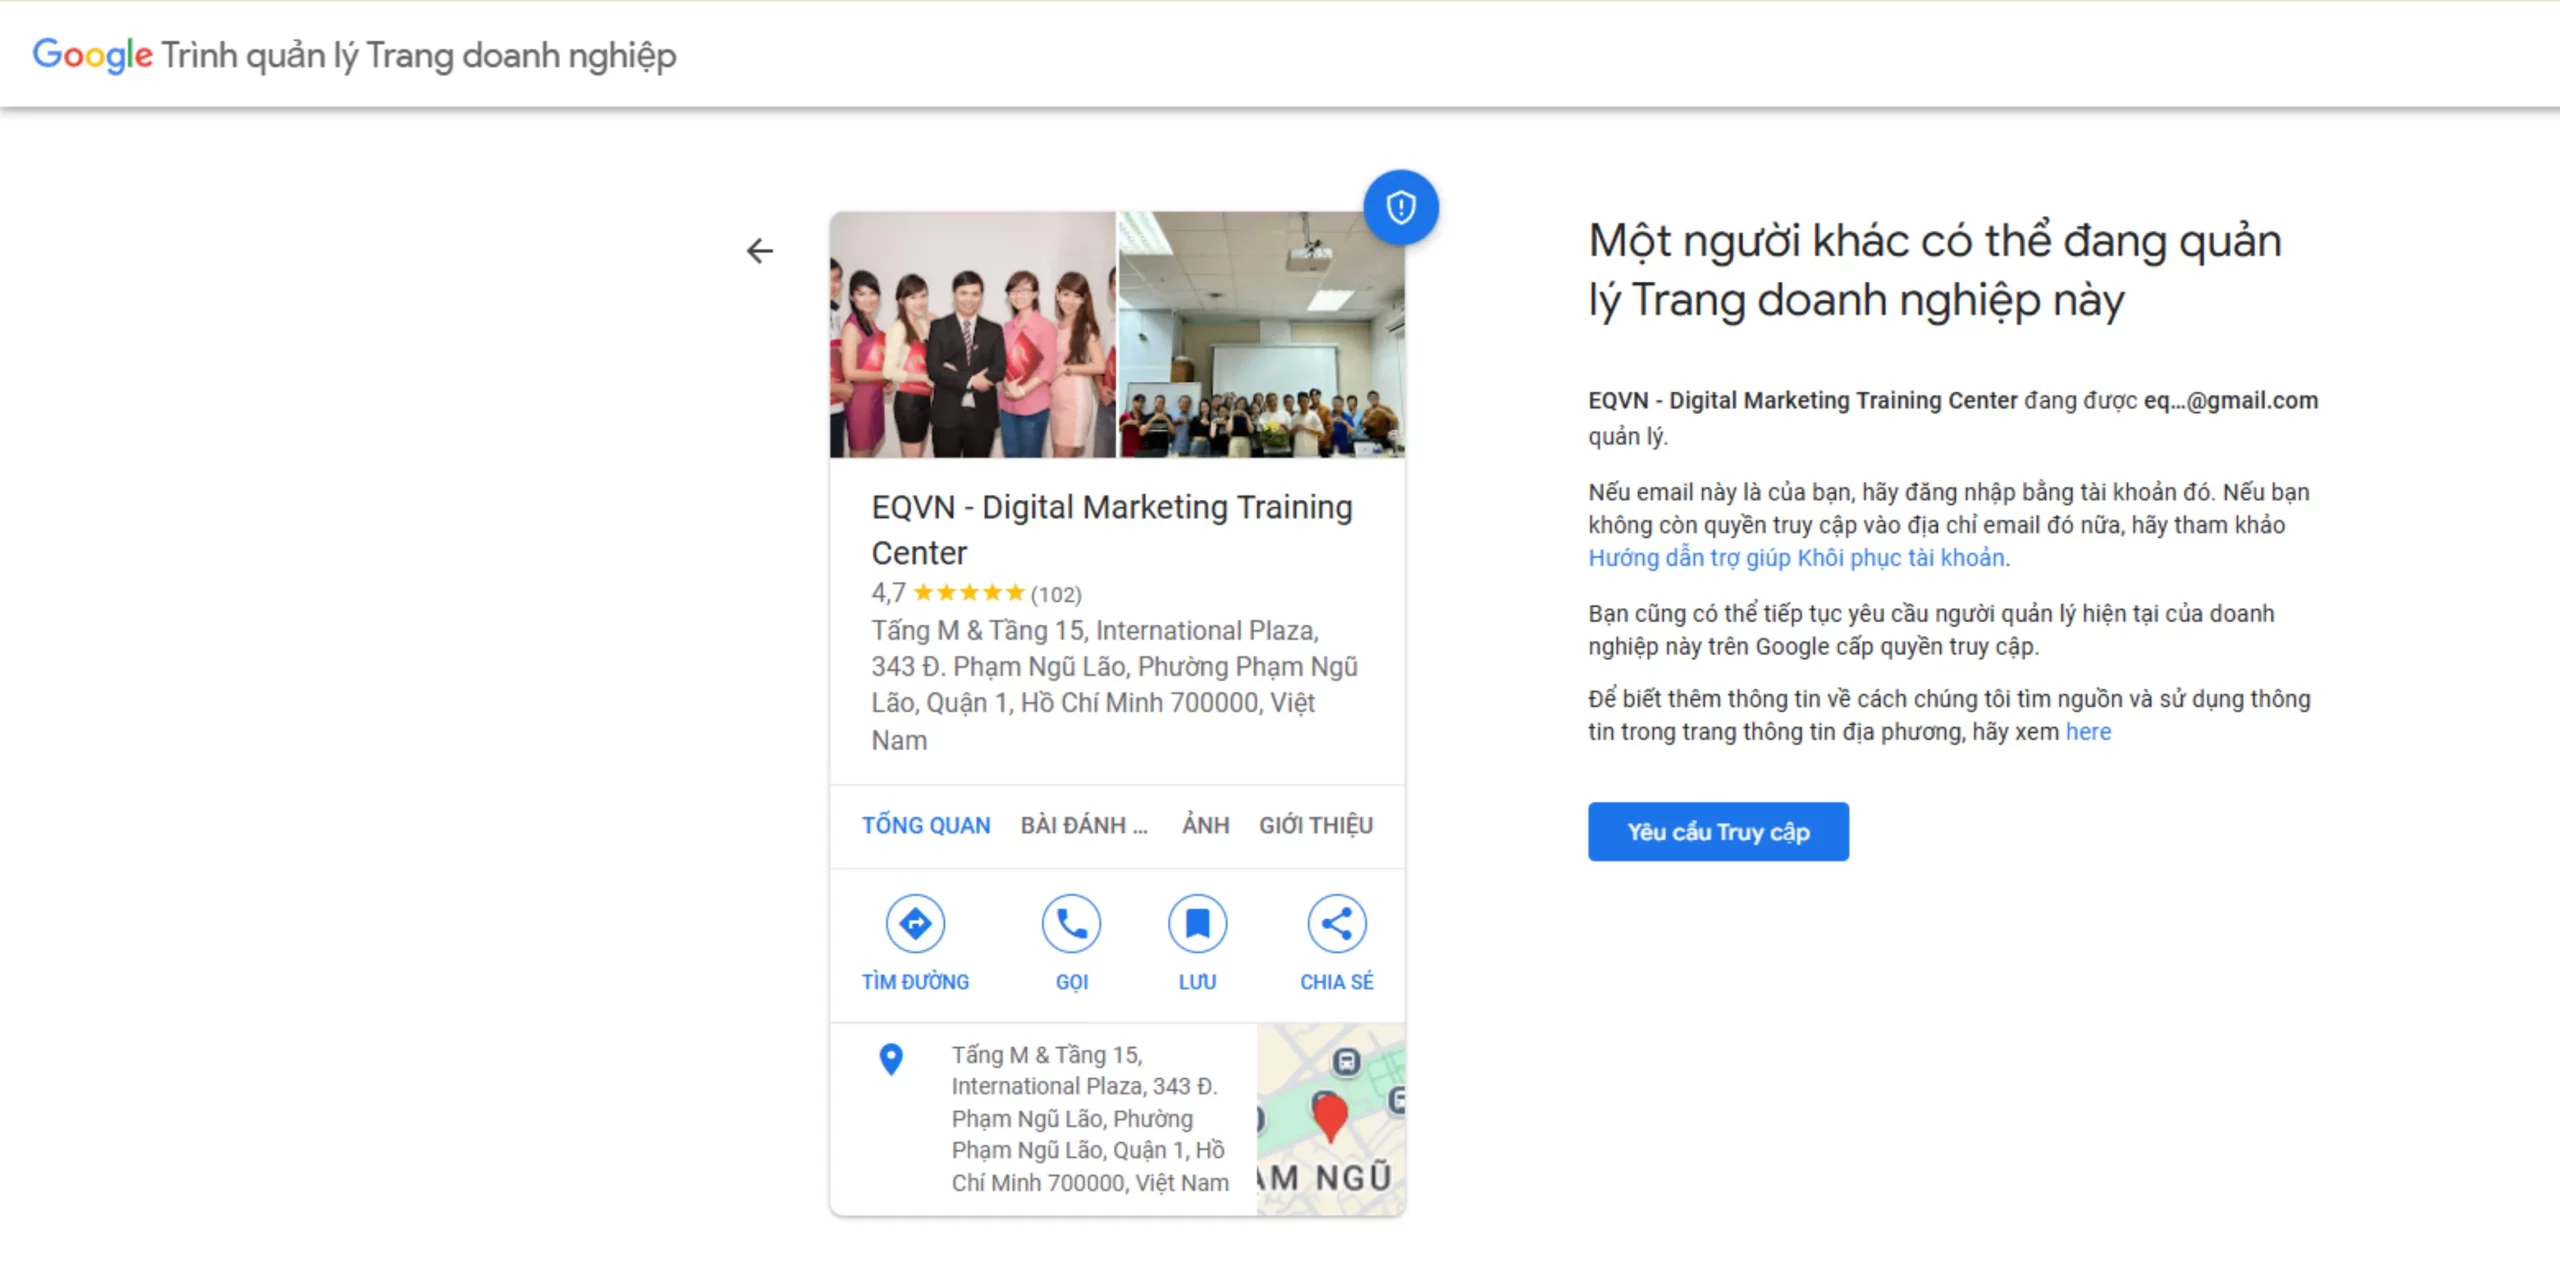Click the blue location pin icon
The height and width of the screenshot is (1273, 2560).
coord(891,1059)
